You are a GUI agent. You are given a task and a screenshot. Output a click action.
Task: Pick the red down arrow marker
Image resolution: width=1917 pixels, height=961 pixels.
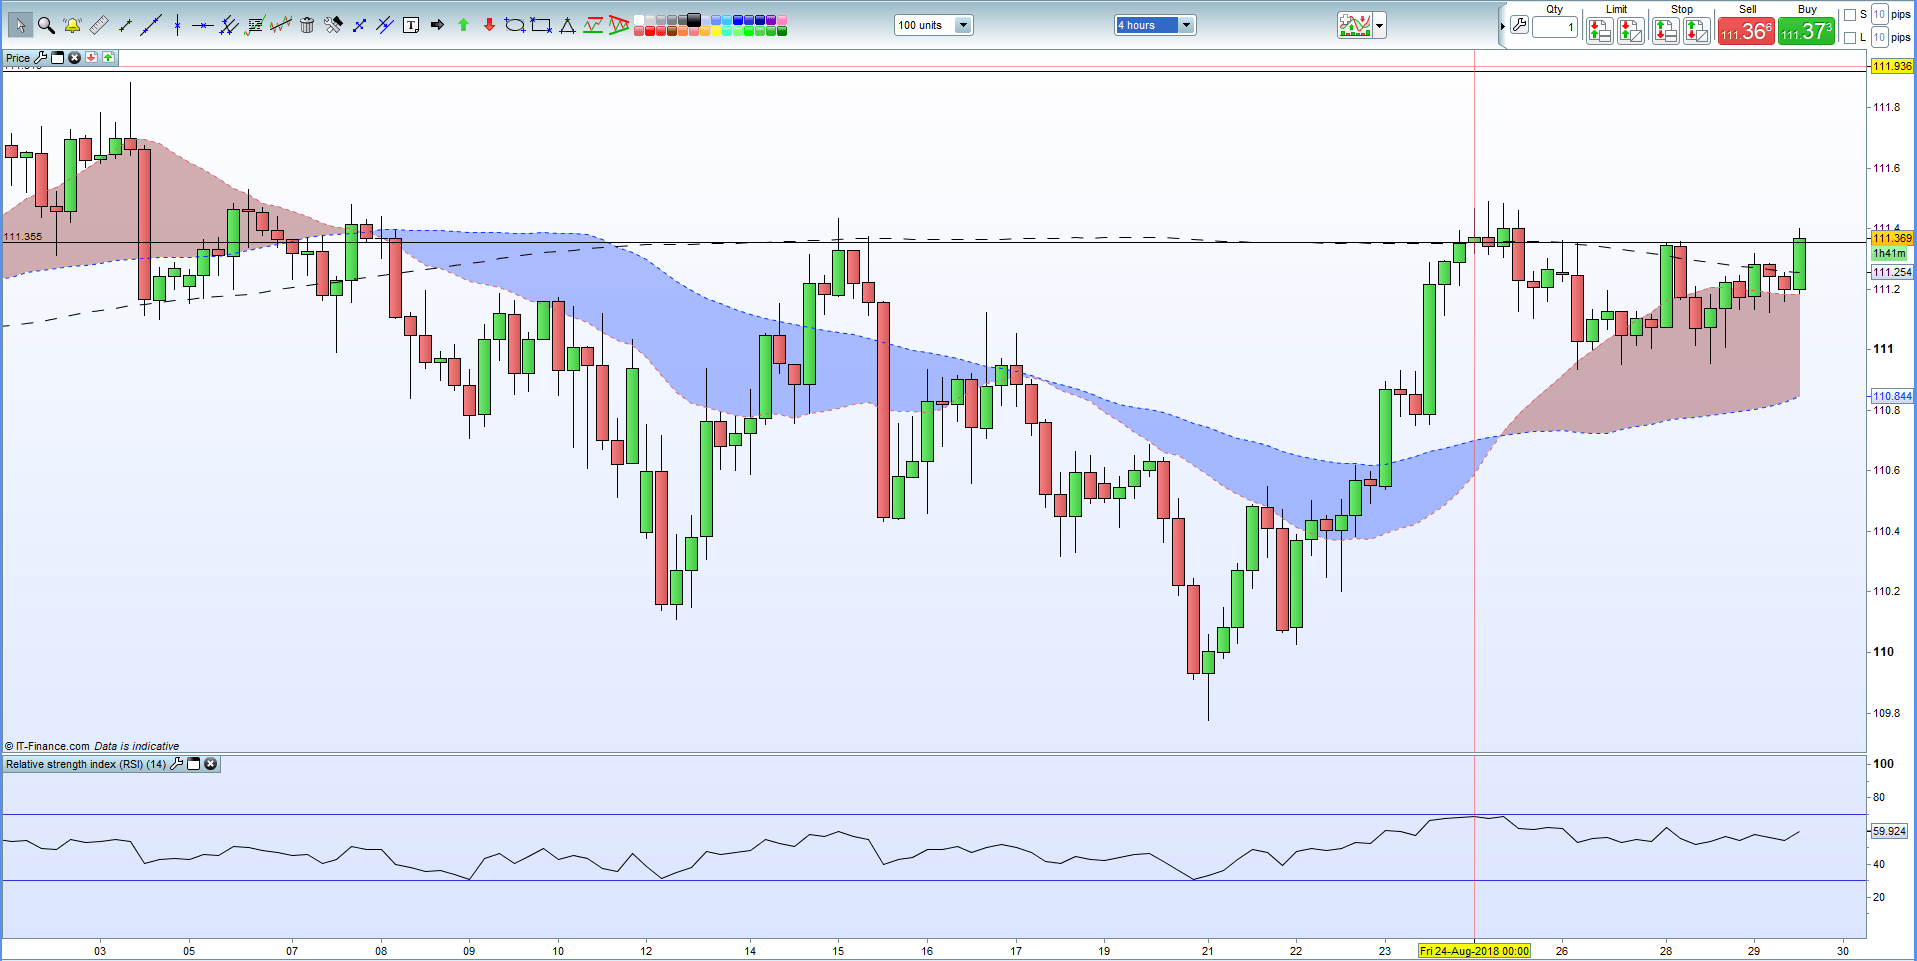489,25
